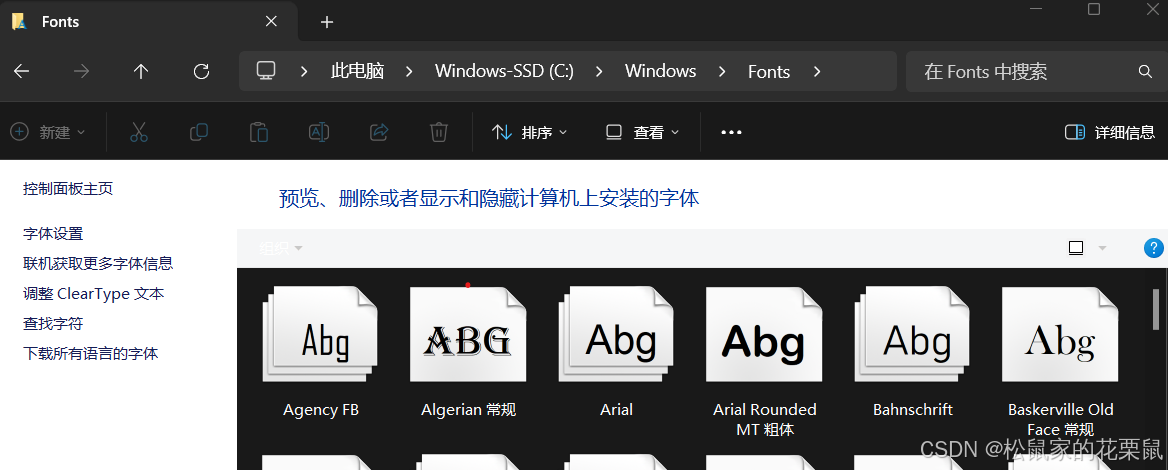Screen dimensions: 1168x470
Task: Click the Delete trash icon
Action: point(439,132)
